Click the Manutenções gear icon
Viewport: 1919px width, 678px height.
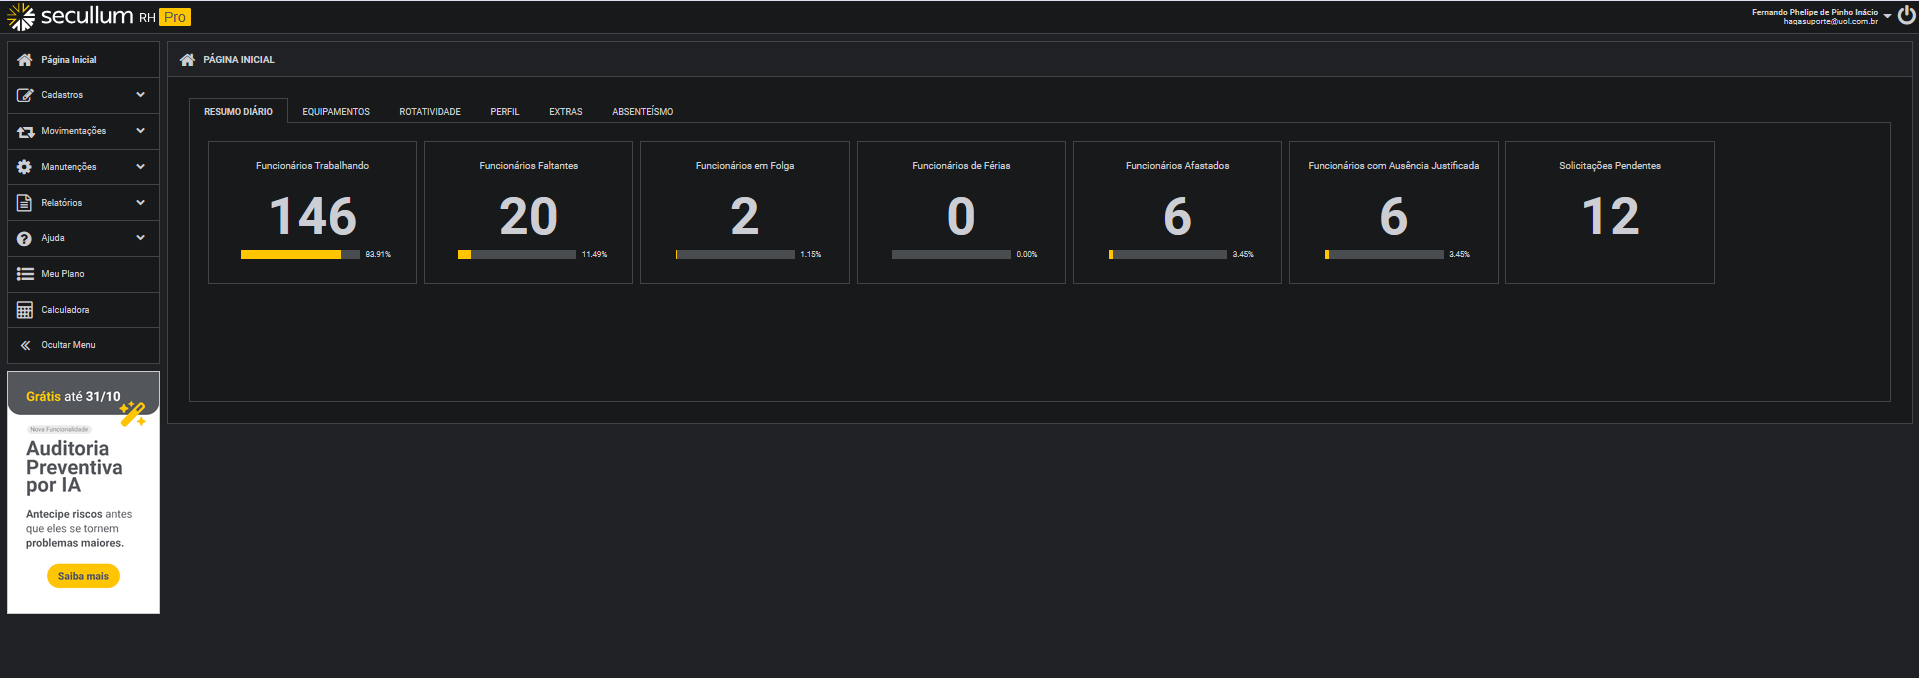coord(25,167)
